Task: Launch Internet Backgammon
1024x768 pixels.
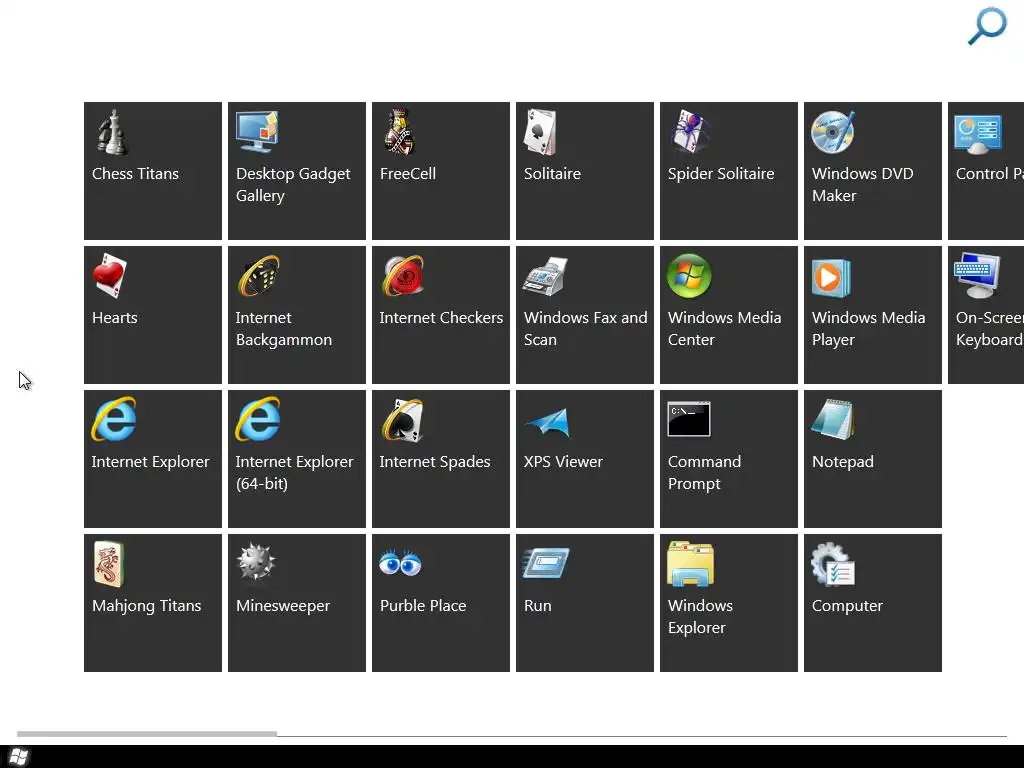Action: click(x=297, y=315)
